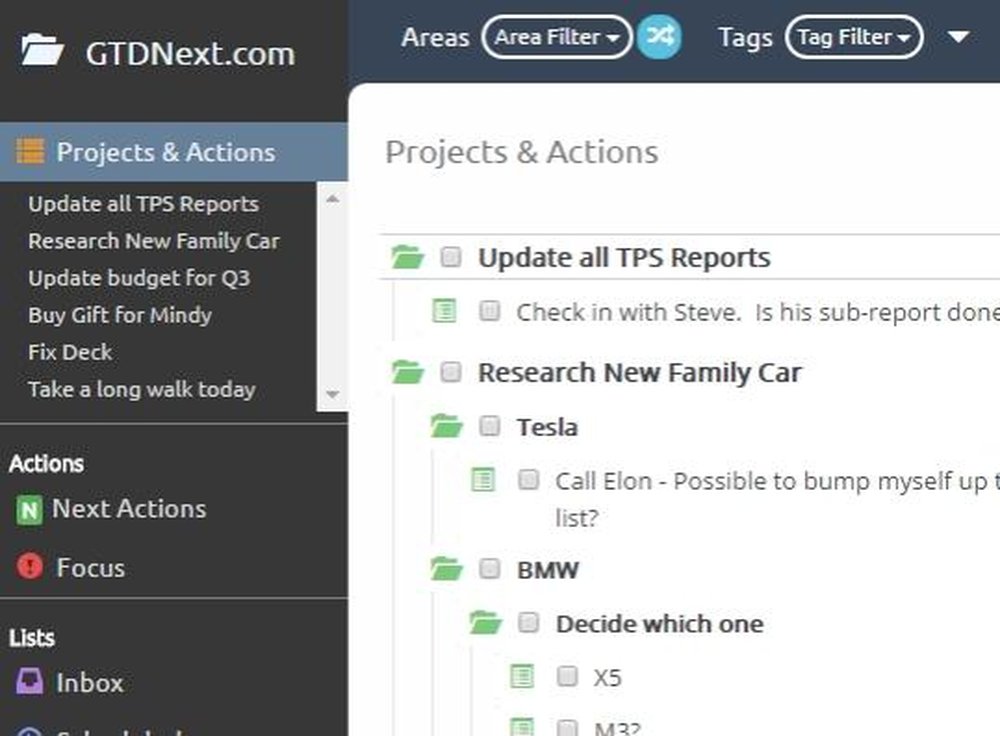Image resolution: width=1000 pixels, height=736 pixels.
Task: Tick the checkbox next to BMW
Action: 489,568
